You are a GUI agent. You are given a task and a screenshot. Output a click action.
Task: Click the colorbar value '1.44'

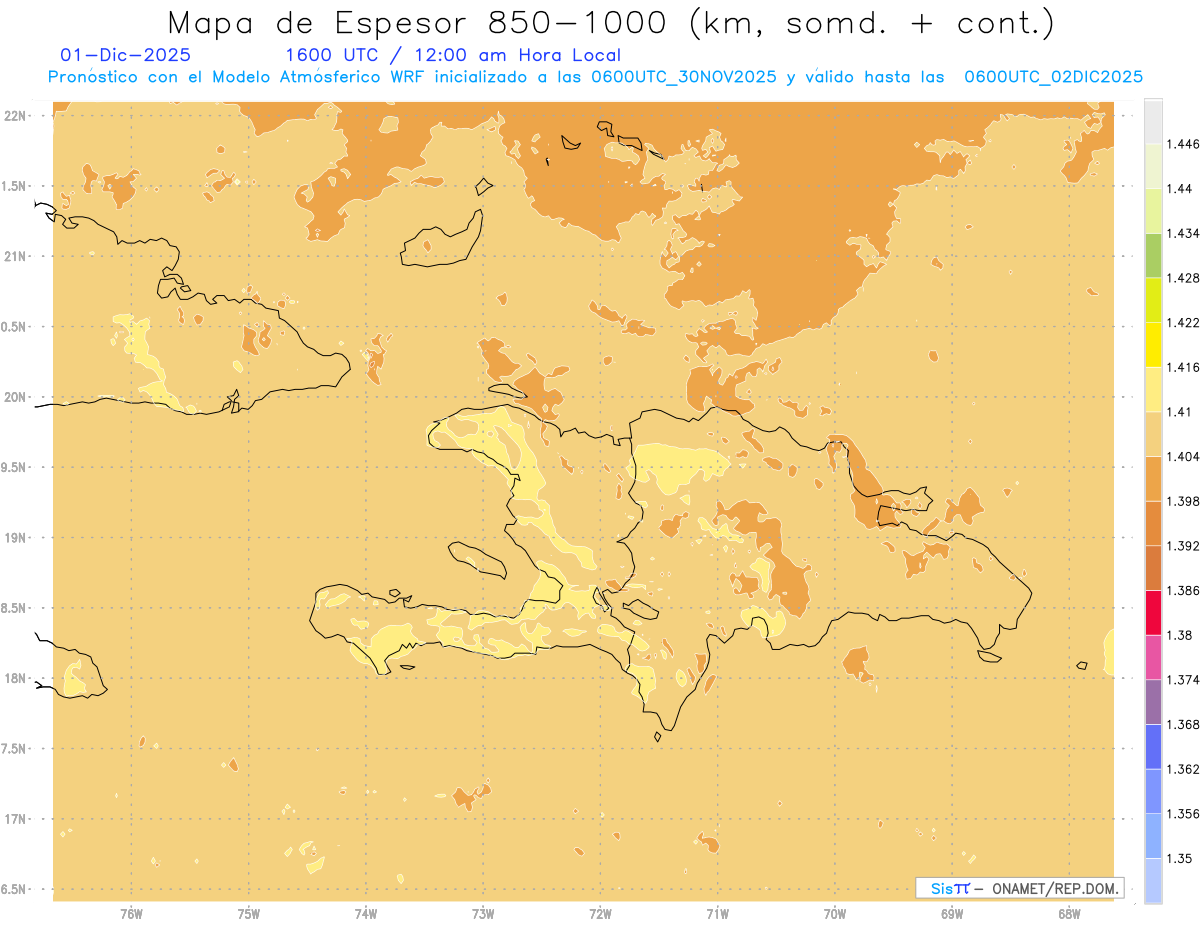(x=1180, y=188)
